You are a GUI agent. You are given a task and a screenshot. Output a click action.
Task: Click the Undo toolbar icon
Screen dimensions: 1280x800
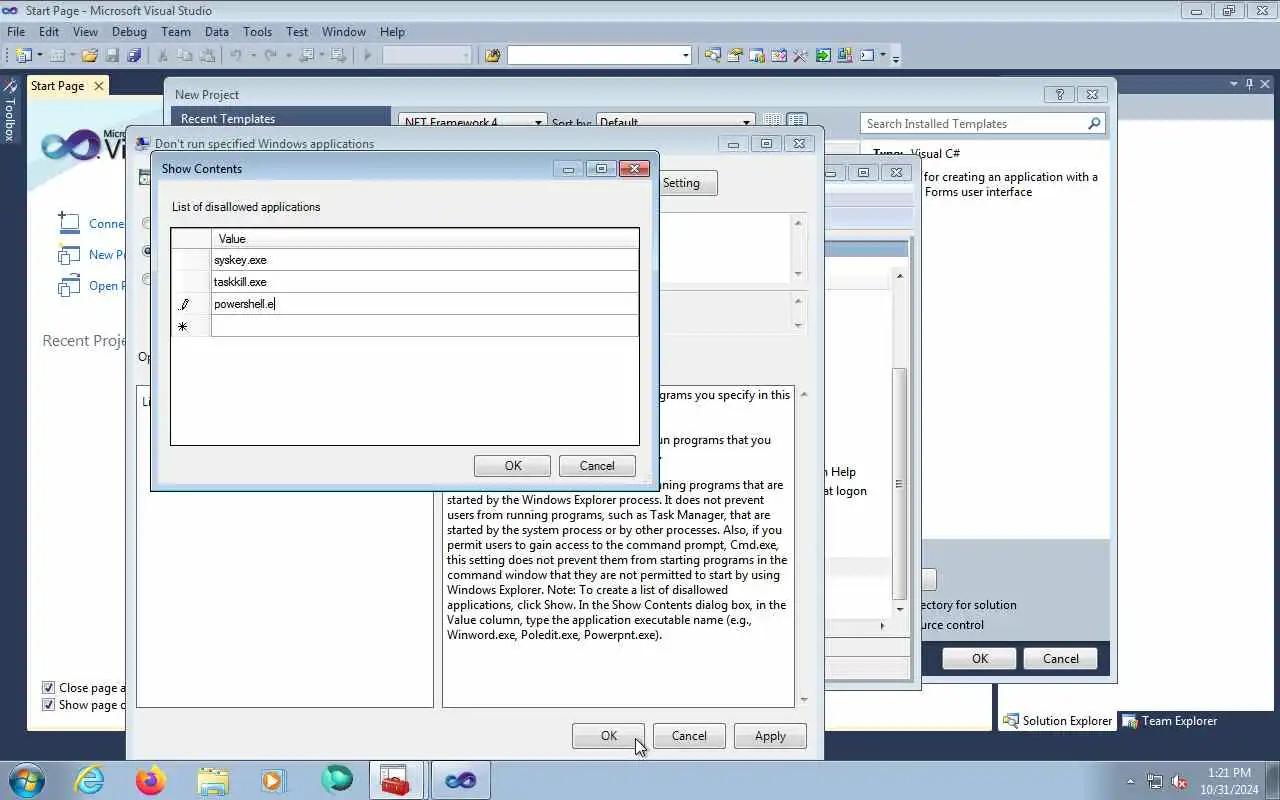click(x=236, y=55)
